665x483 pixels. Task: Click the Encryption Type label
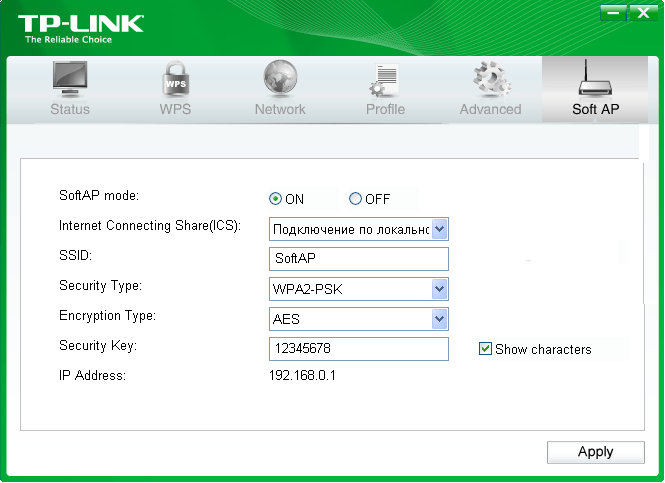pyautogui.click(x=107, y=315)
